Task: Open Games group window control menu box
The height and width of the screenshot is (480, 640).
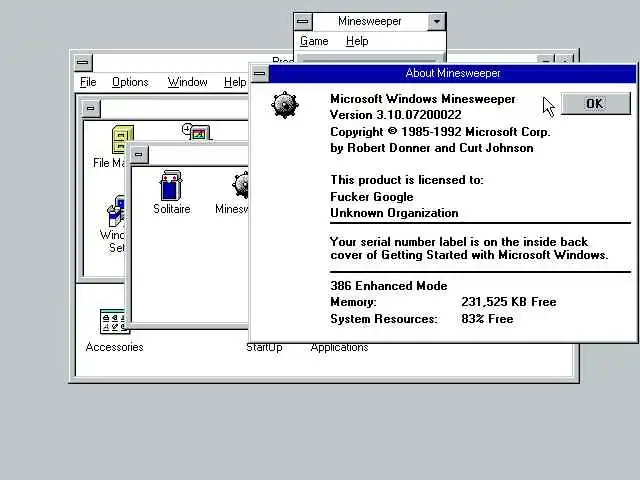Action: tap(139, 155)
